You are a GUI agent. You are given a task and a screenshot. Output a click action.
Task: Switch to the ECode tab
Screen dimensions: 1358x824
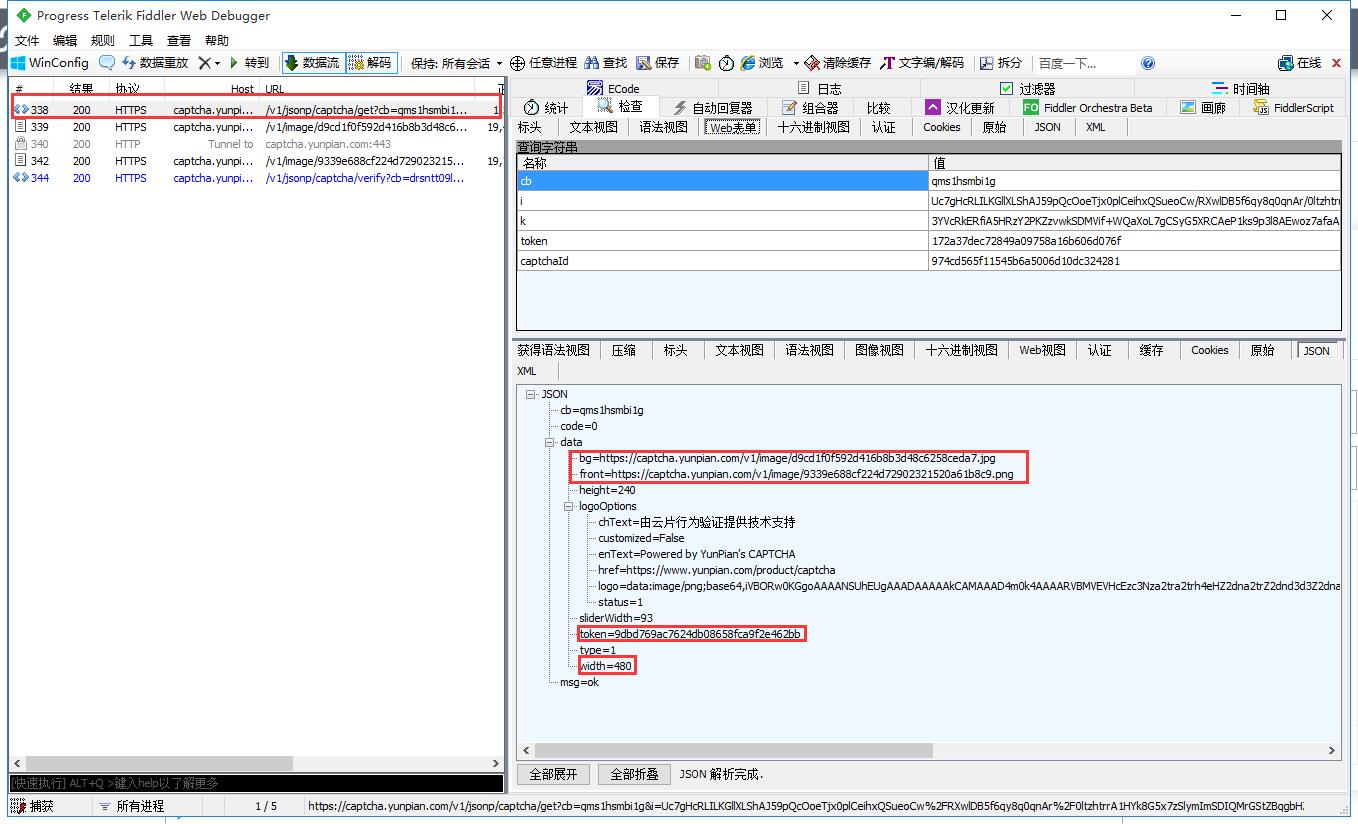pyautogui.click(x=613, y=89)
